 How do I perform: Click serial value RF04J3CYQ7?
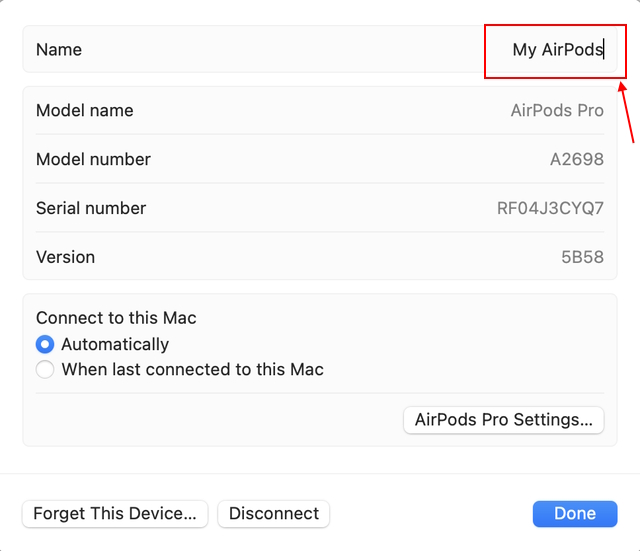(550, 208)
